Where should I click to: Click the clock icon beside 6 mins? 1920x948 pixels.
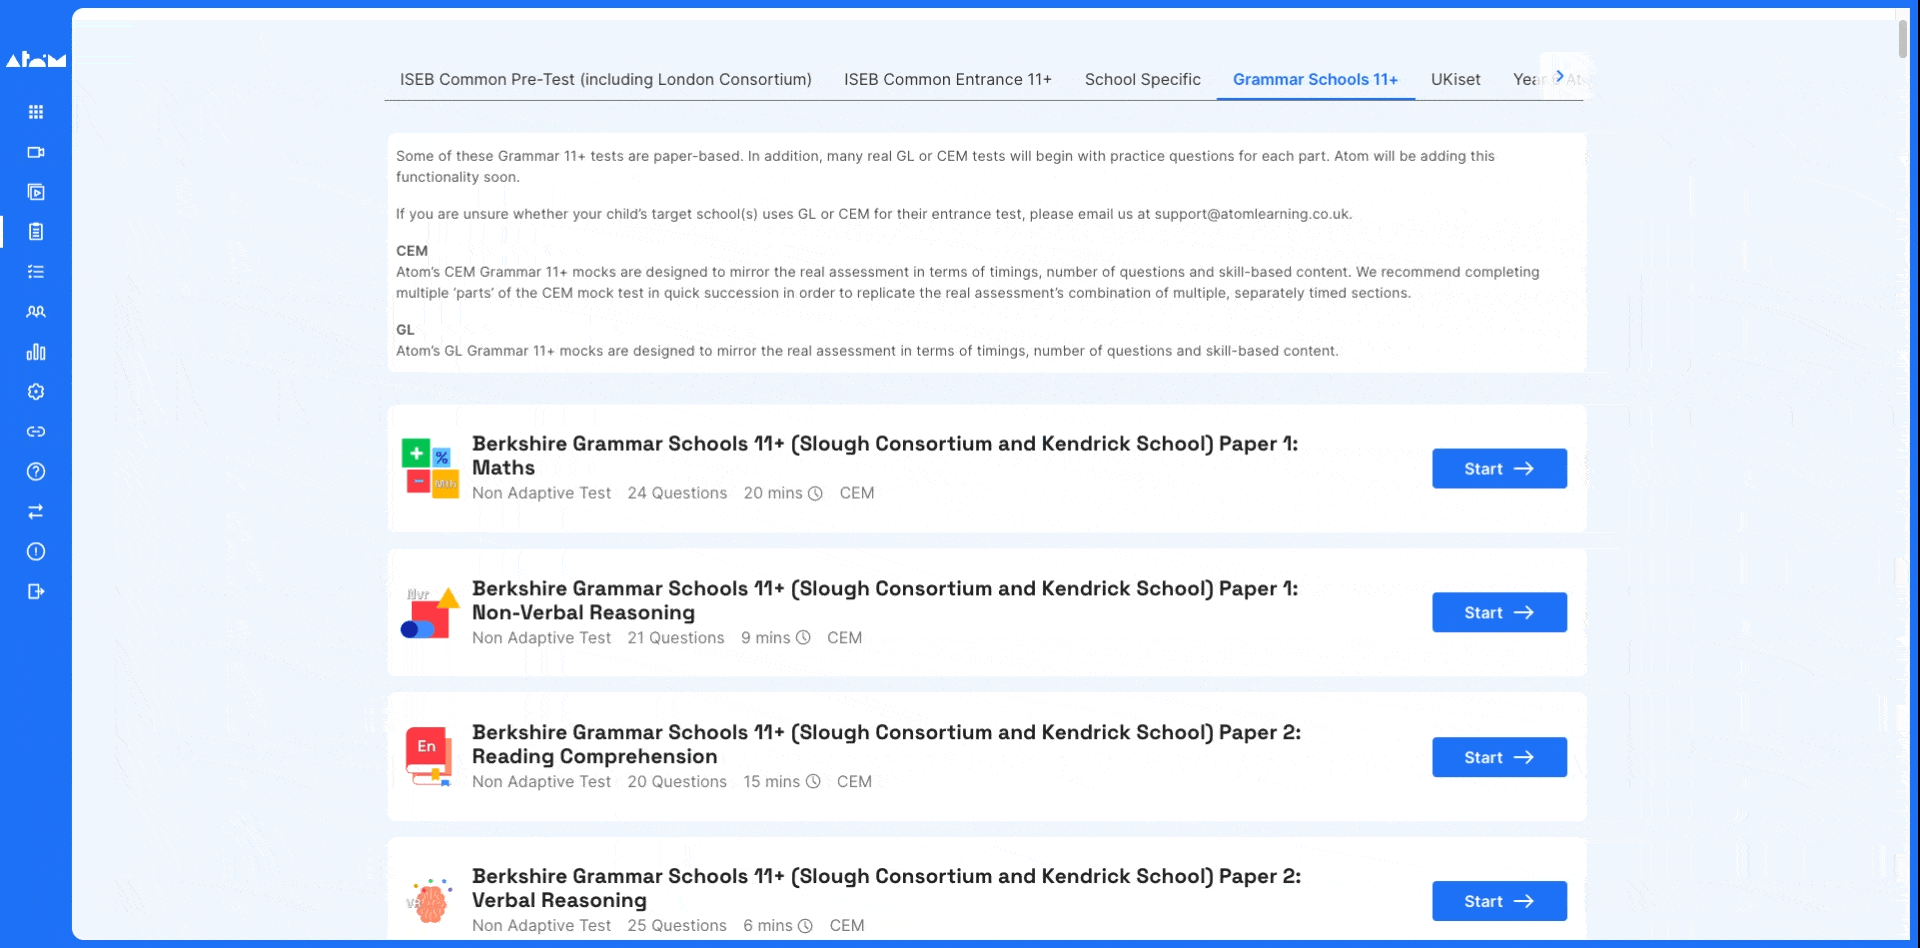(x=805, y=926)
